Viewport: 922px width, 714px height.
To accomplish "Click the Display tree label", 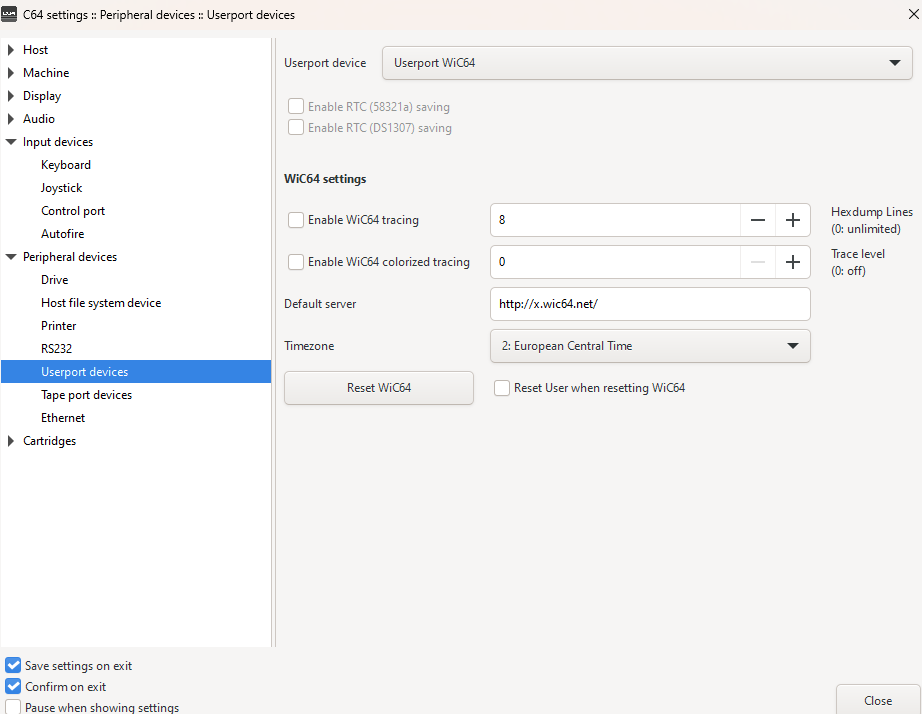I will (x=42, y=96).
